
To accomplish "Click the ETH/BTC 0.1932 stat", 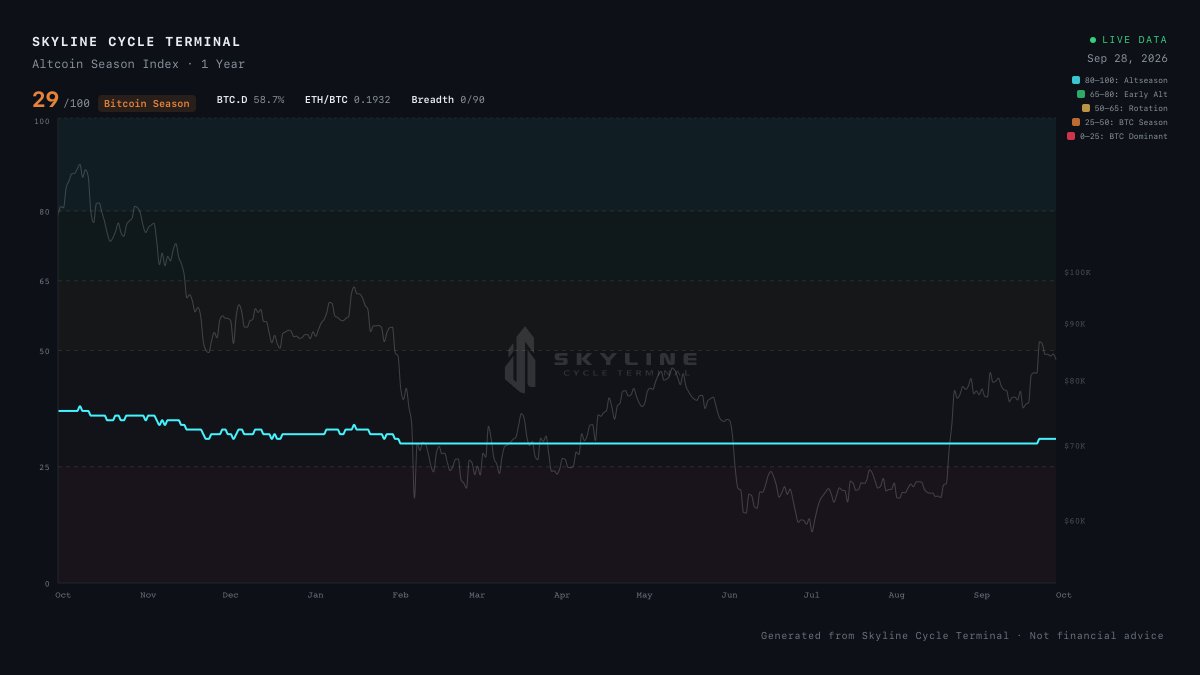I will pos(348,100).
